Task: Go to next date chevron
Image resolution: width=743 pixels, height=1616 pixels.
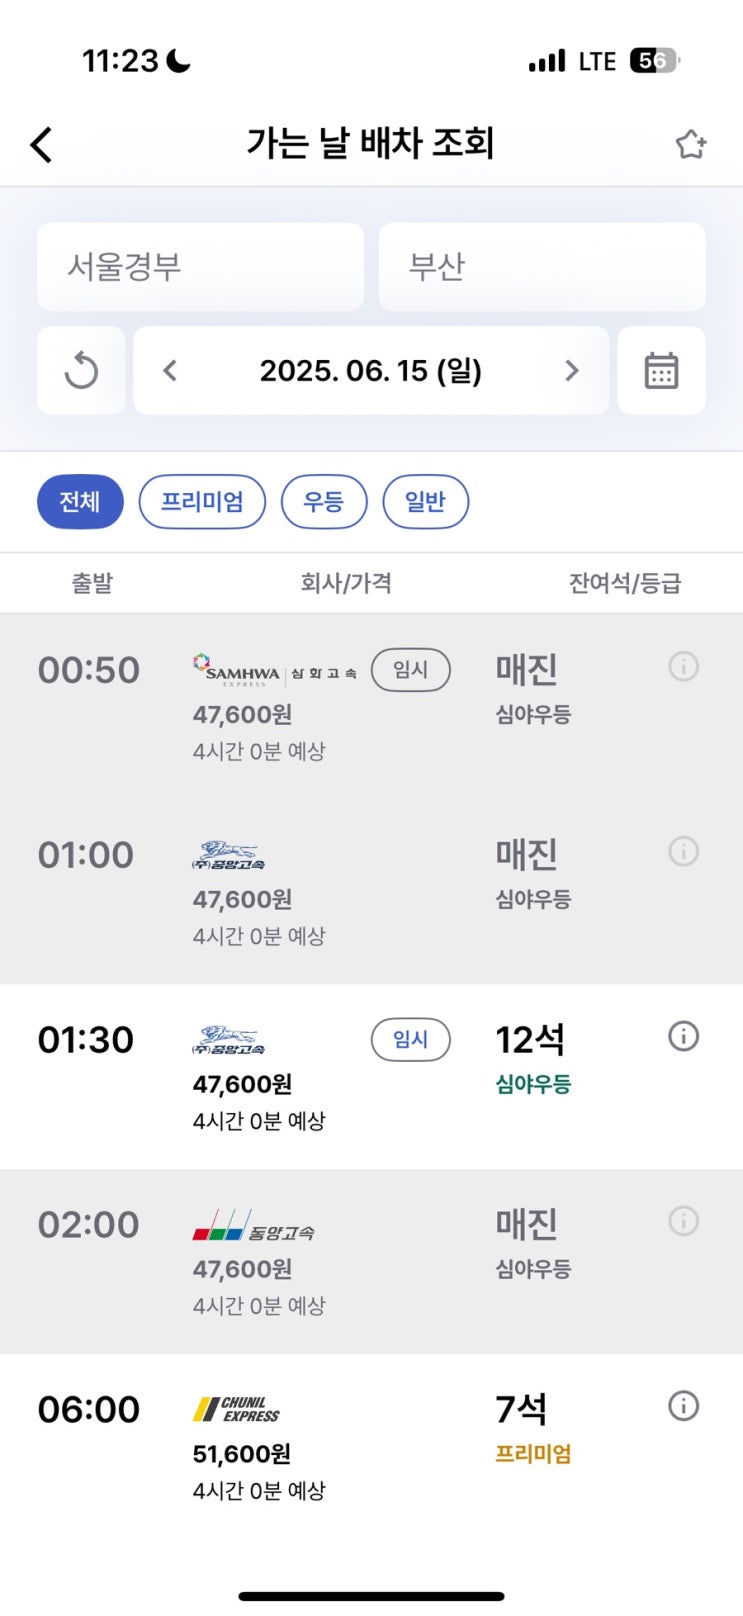Action: tap(572, 371)
